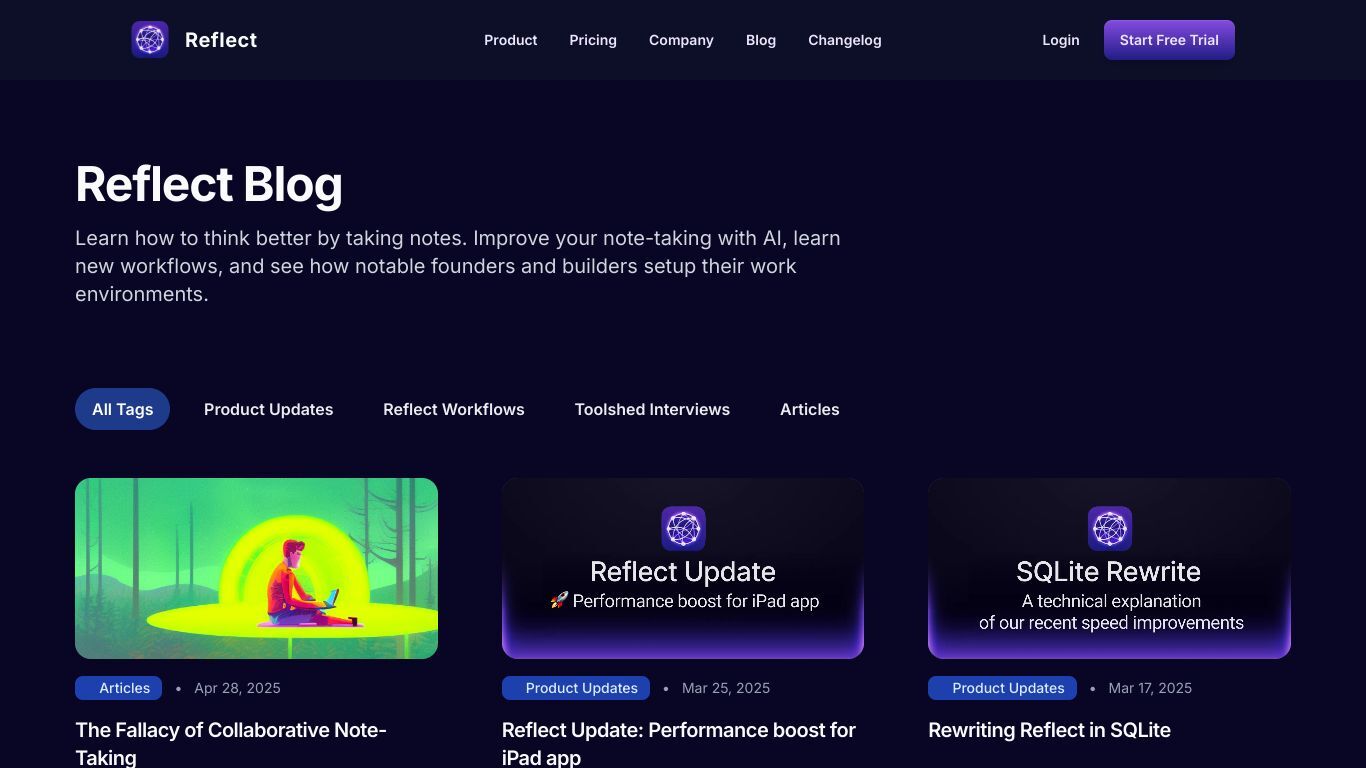The width and height of the screenshot is (1366, 768).
Task: Go to the Pricing page
Action: (593, 40)
